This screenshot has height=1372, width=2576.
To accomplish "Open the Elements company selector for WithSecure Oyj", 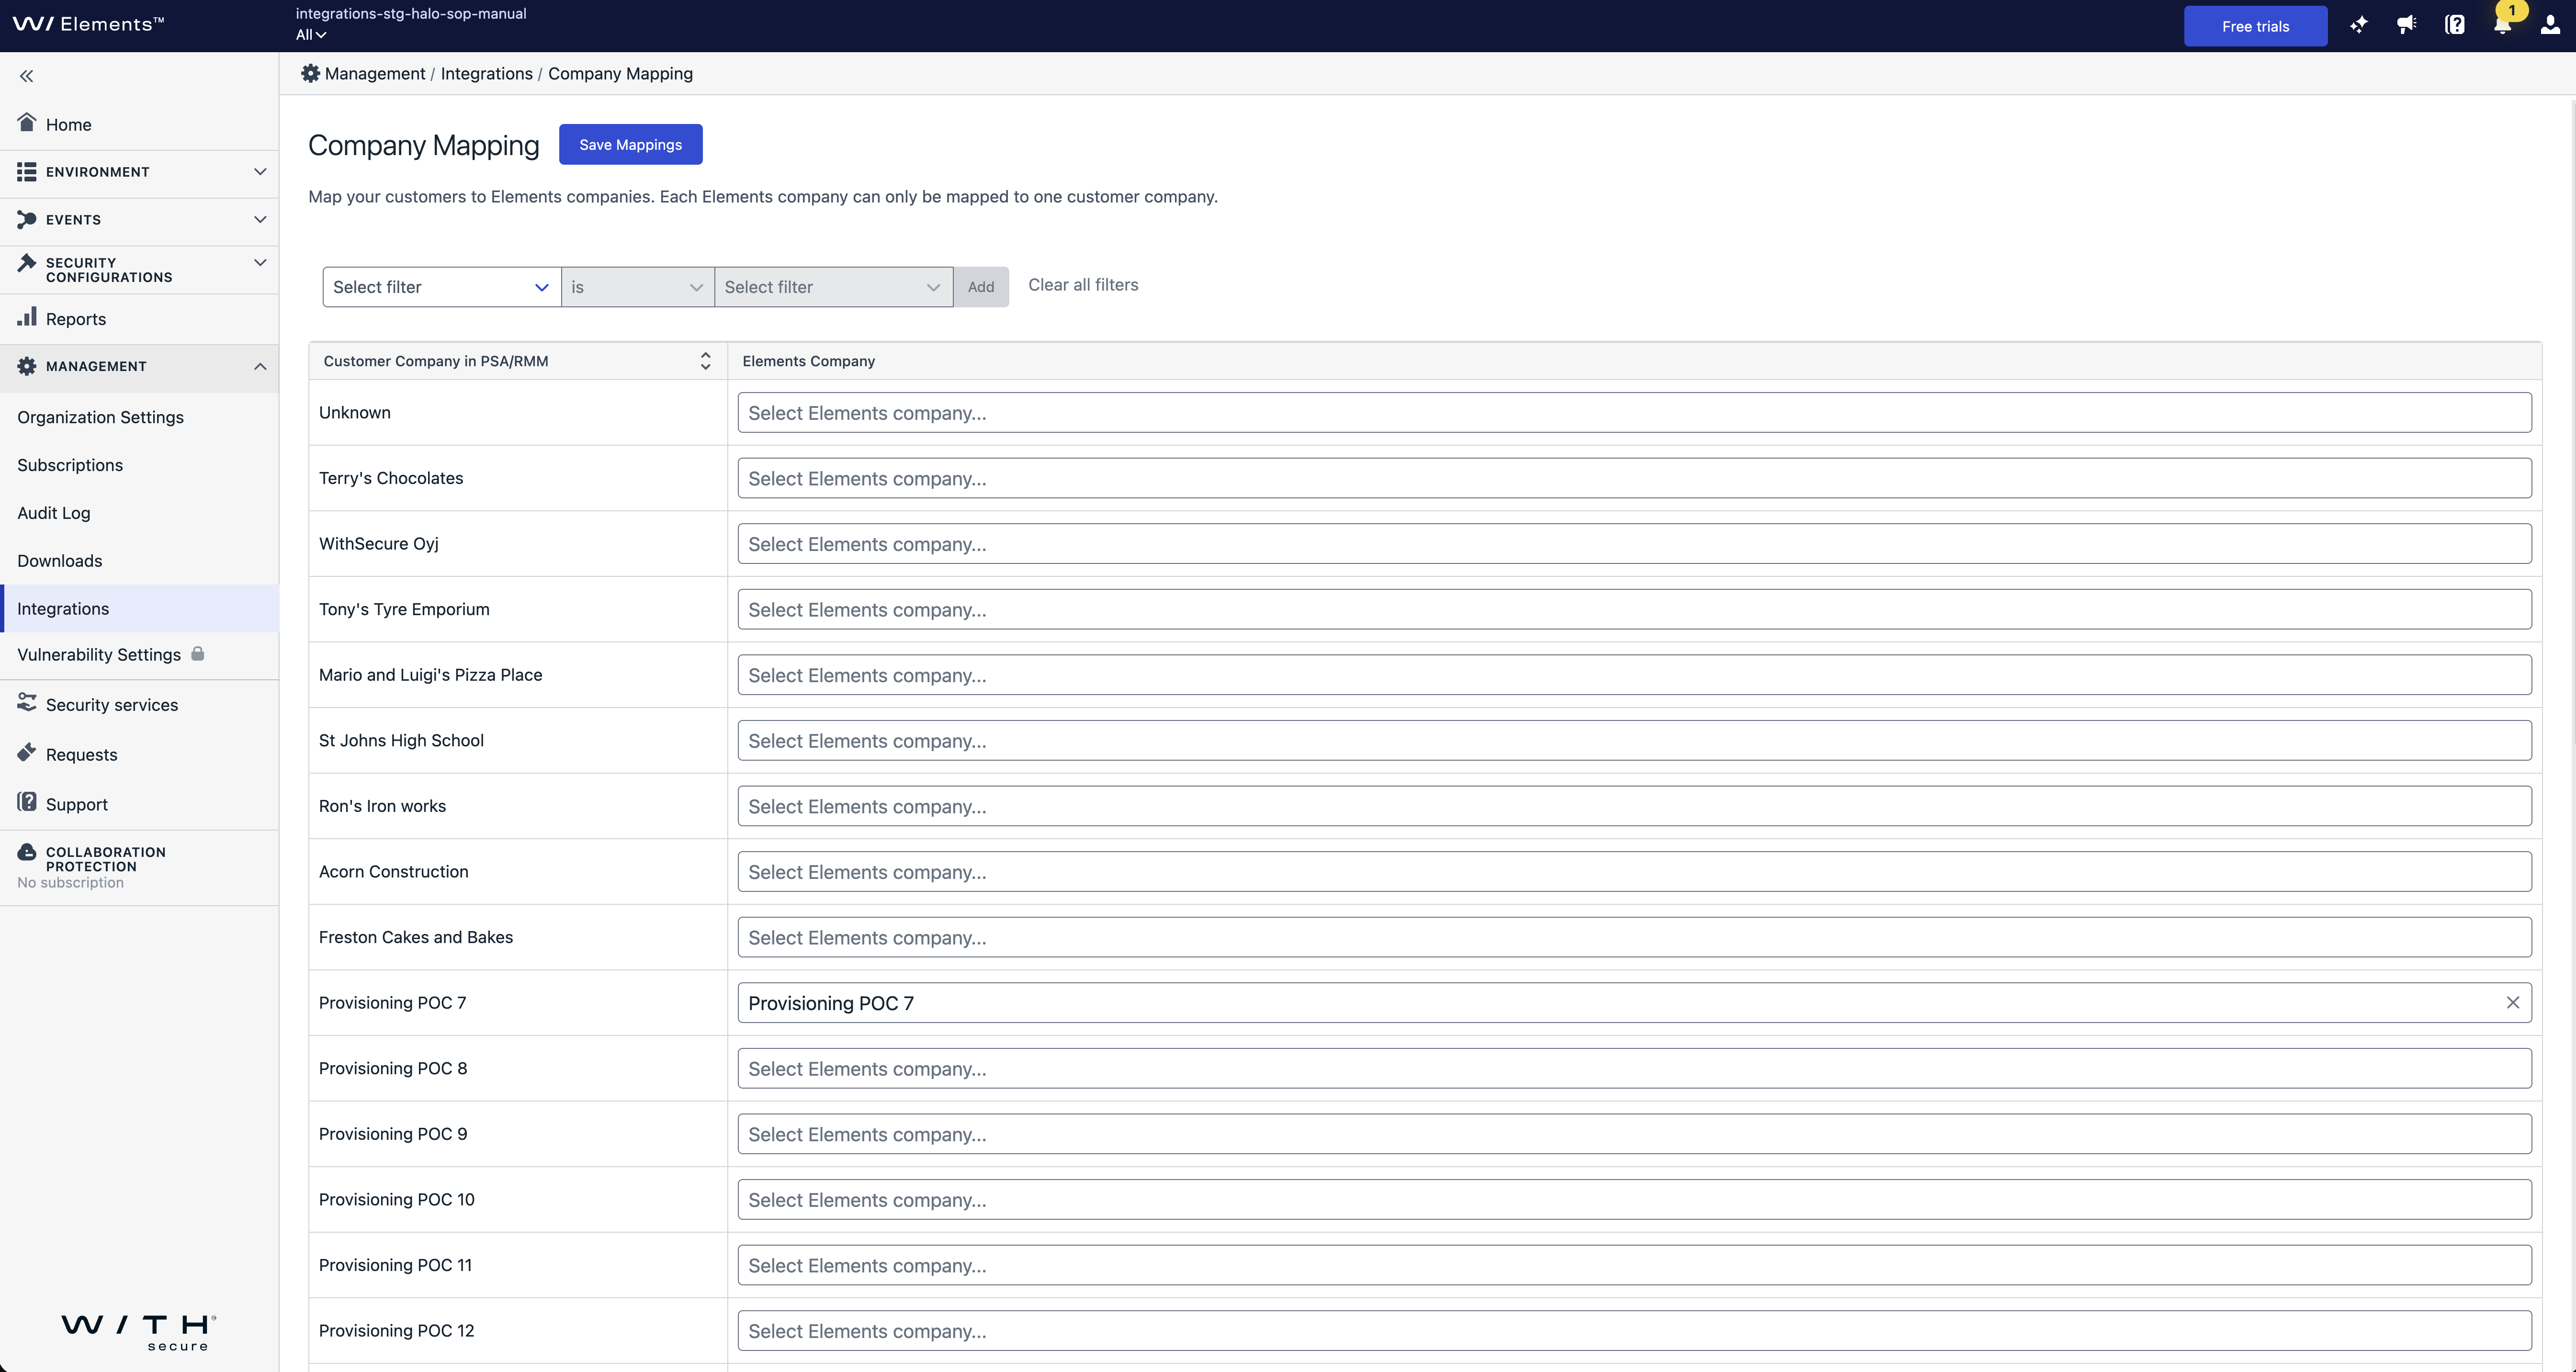I will (1634, 544).
